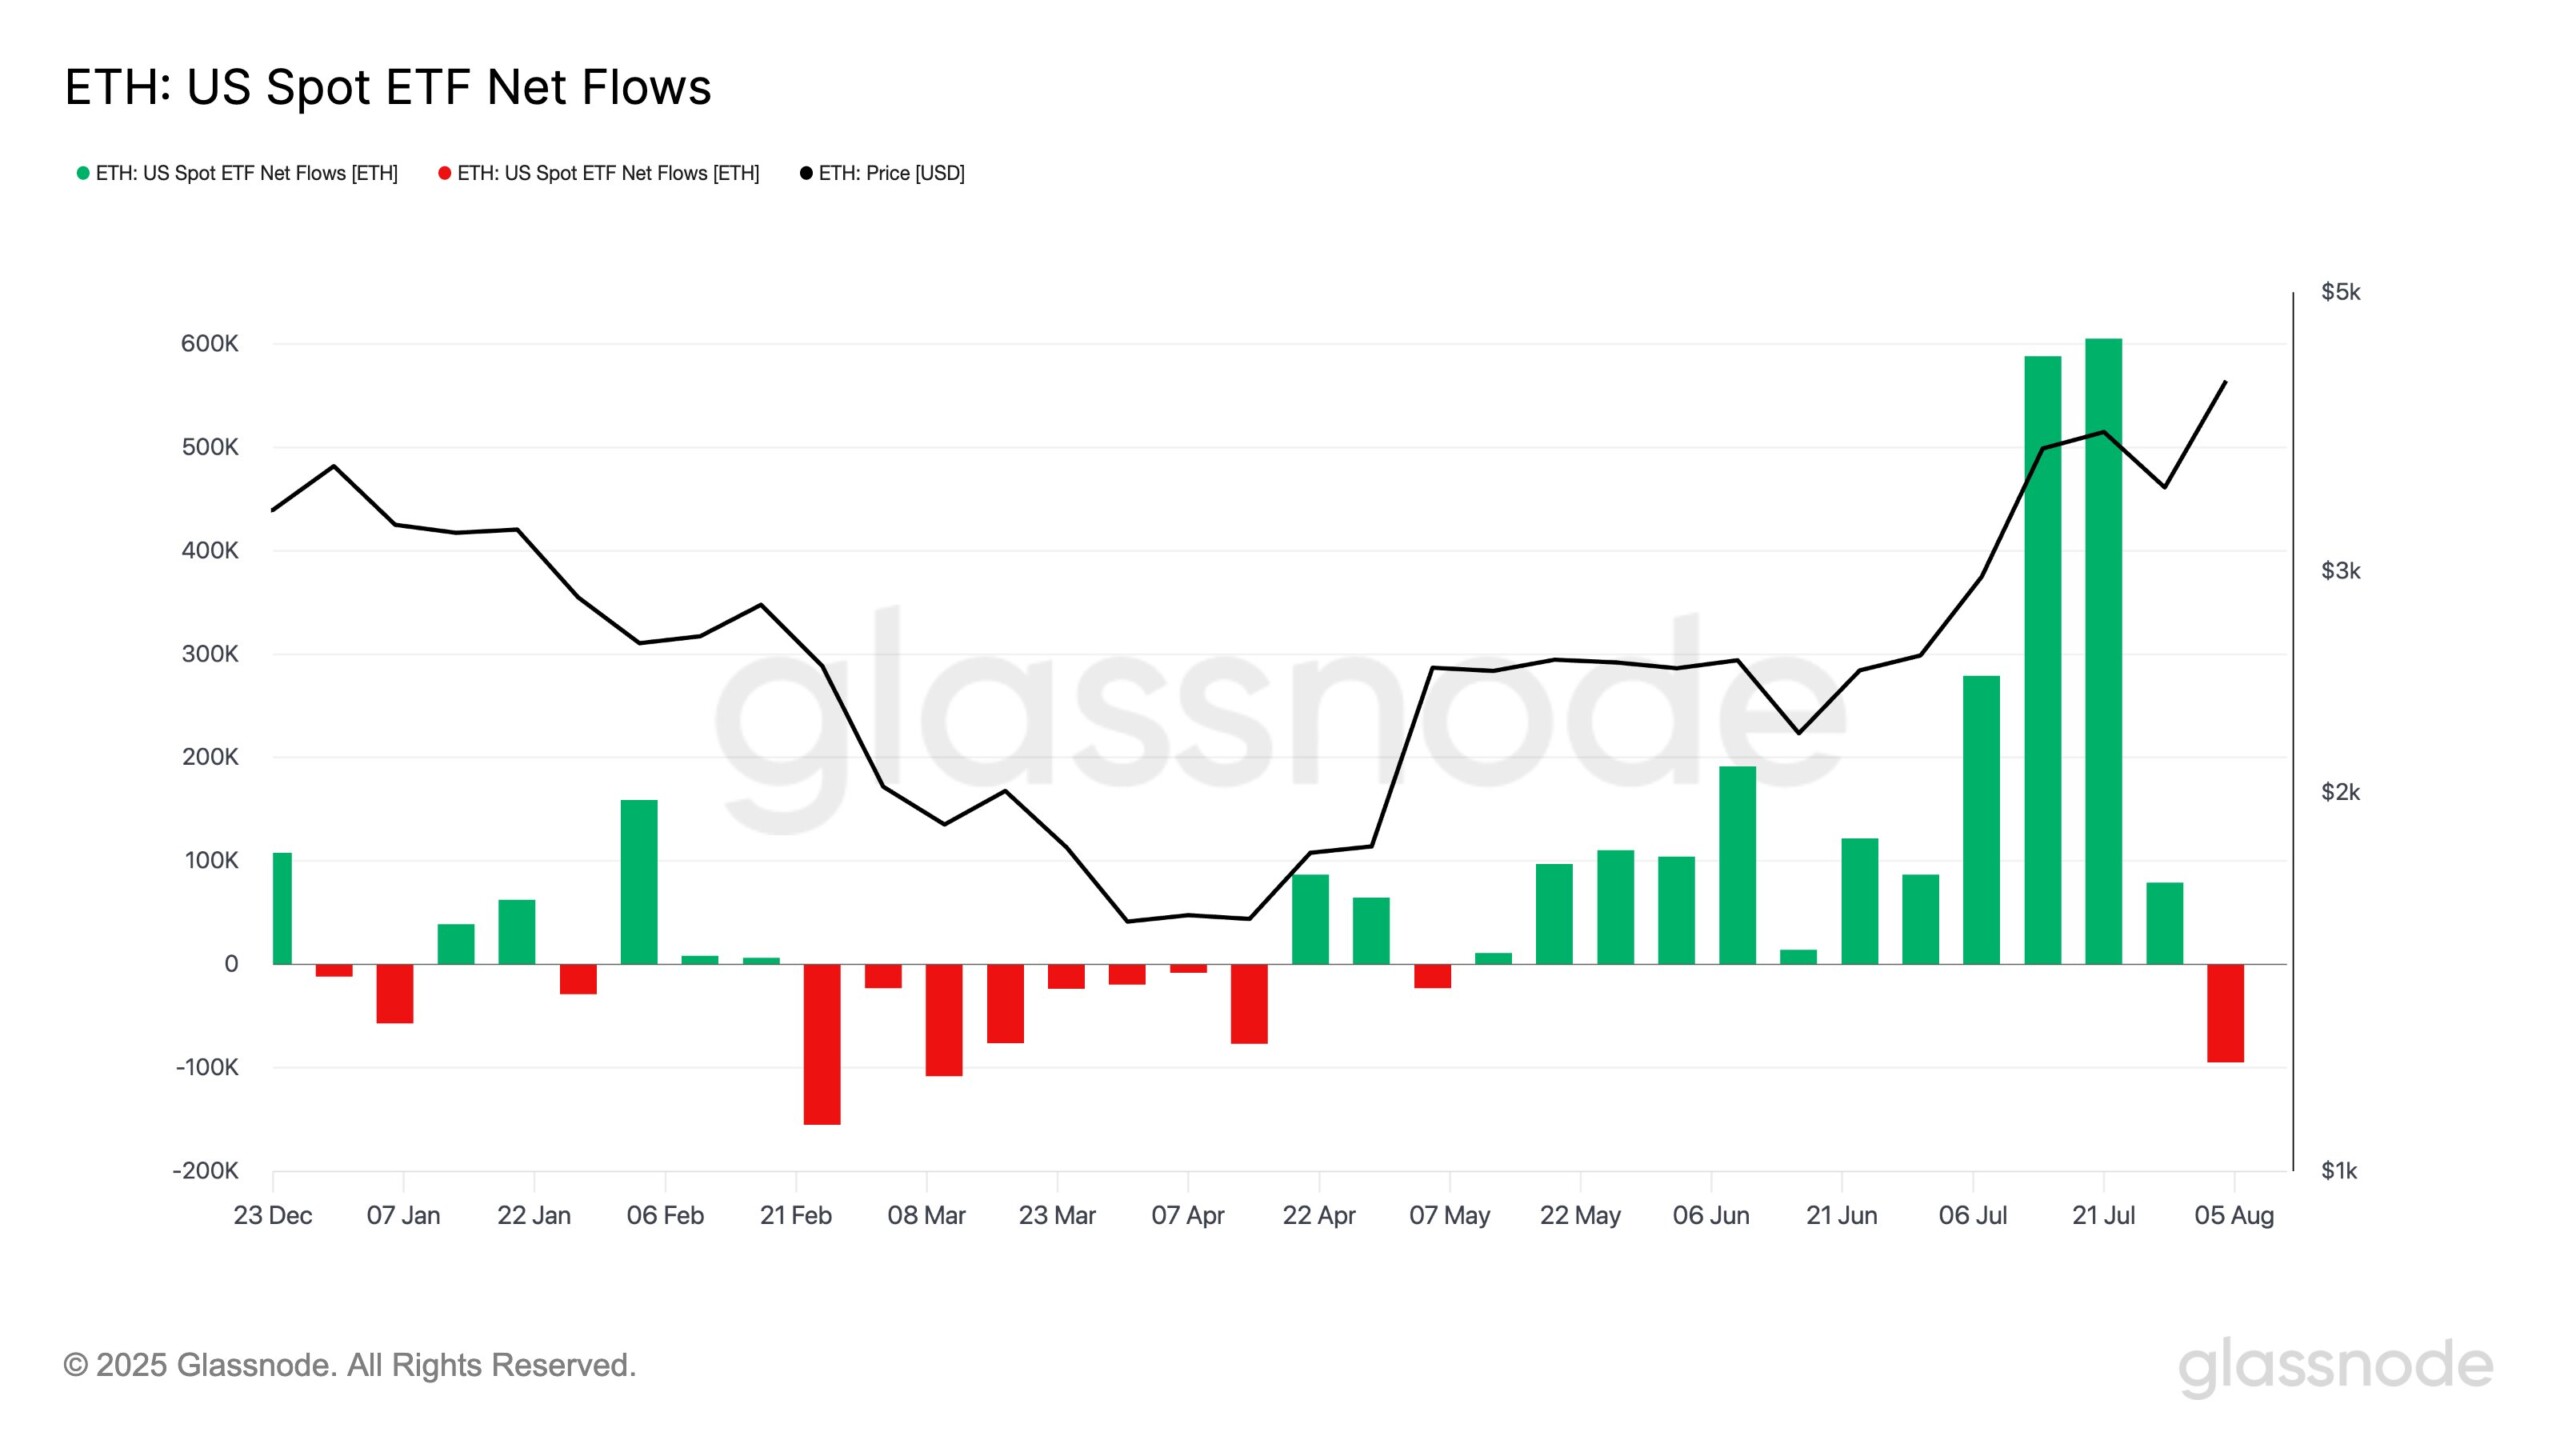Image resolution: width=2560 pixels, height=1440 pixels.
Task: Click the chart title ETH: US Spot ETF Net Flows
Action: point(388,87)
